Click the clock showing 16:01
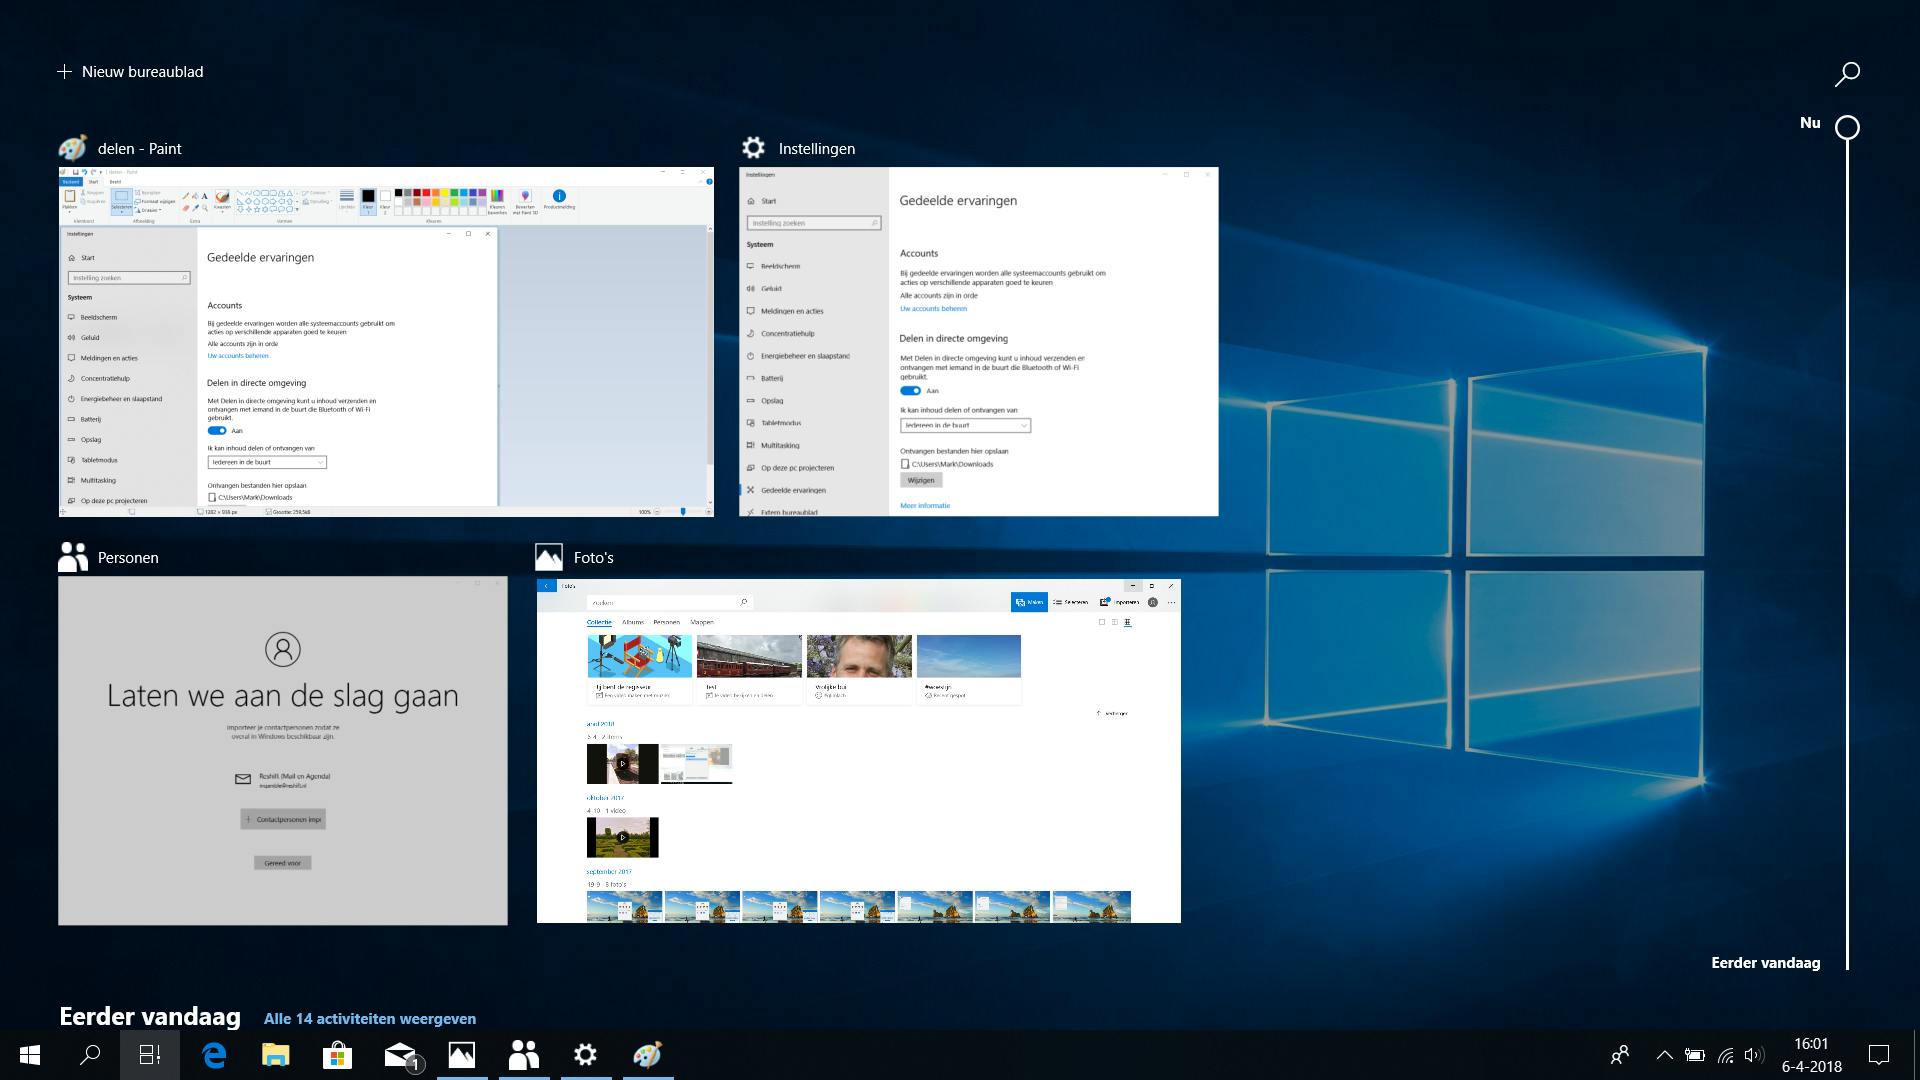Viewport: 1920px width, 1080px height. [x=1811, y=1055]
